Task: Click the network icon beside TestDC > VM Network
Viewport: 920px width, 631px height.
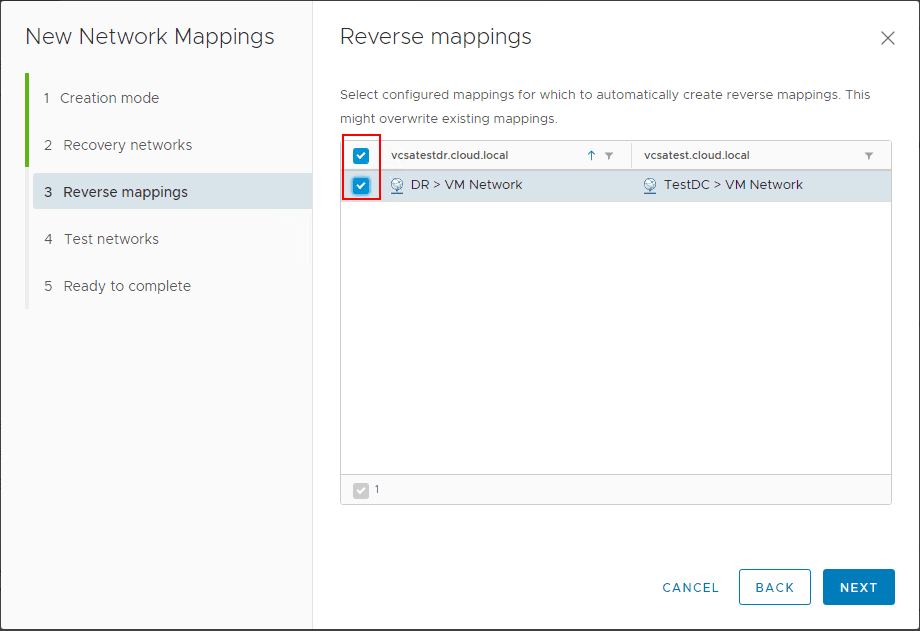Action: click(650, 185)
